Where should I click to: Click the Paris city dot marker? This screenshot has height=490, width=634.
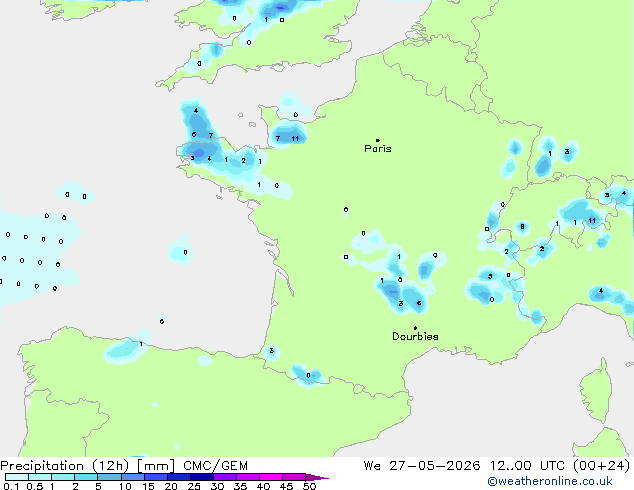(378, 140)
